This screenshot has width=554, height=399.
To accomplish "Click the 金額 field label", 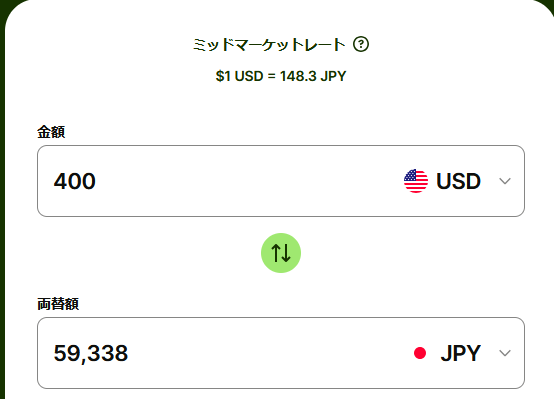I will coord(51,132).
